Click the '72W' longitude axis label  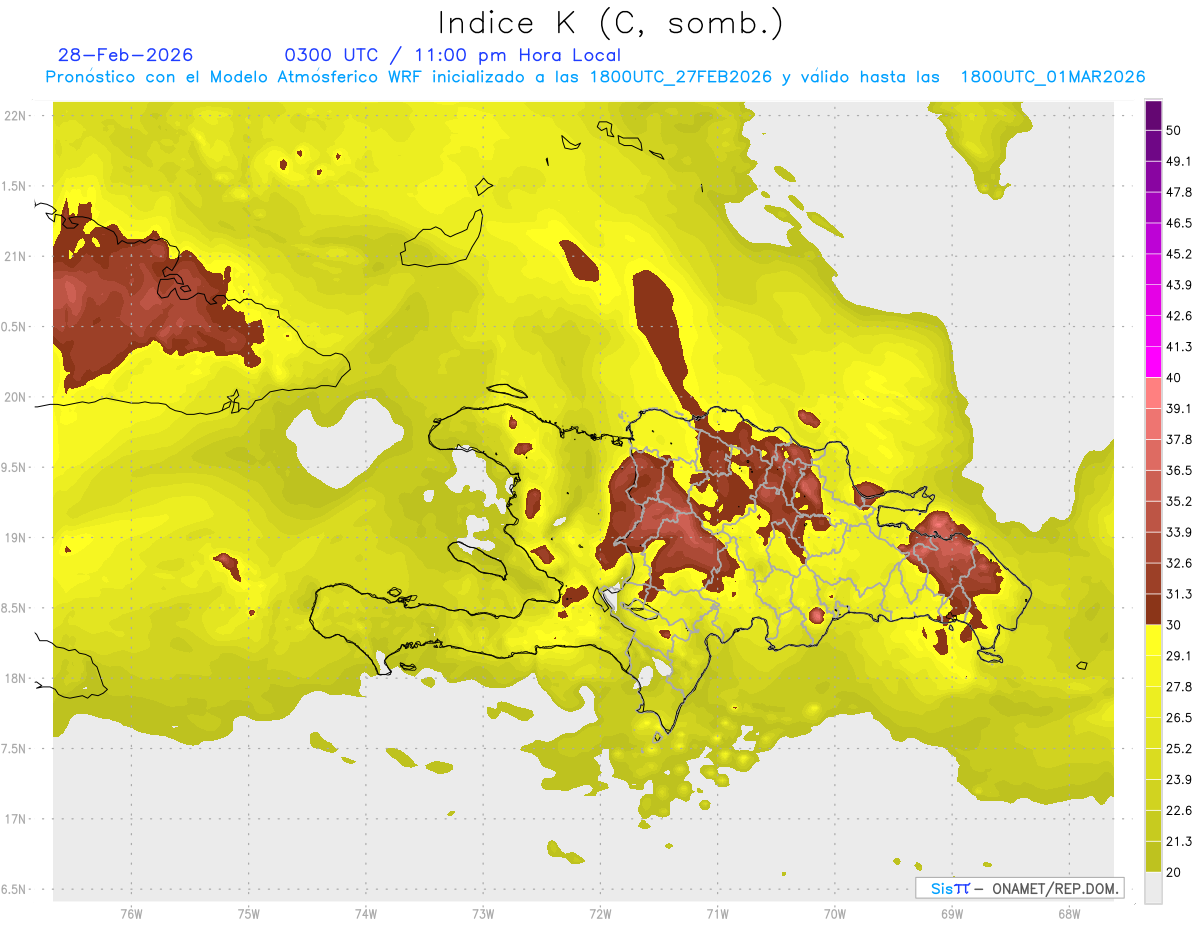coord(600,914)
